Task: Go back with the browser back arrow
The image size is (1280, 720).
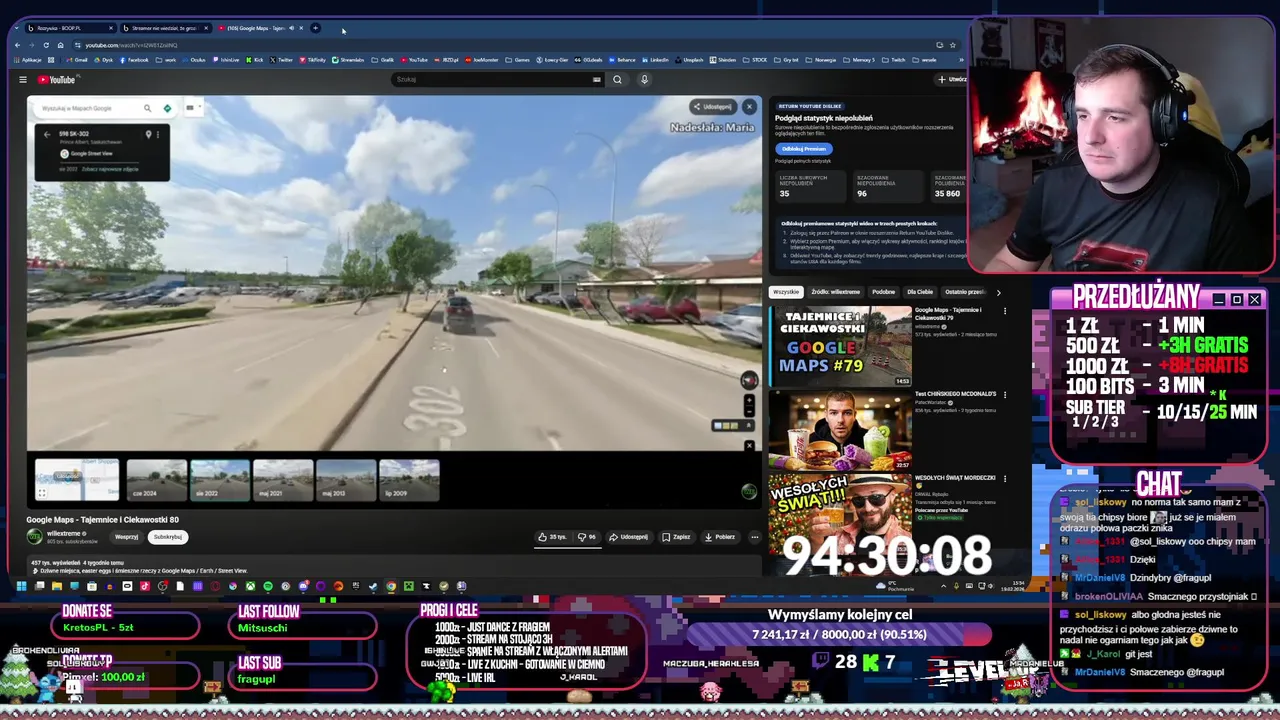Action: point(18,45)
